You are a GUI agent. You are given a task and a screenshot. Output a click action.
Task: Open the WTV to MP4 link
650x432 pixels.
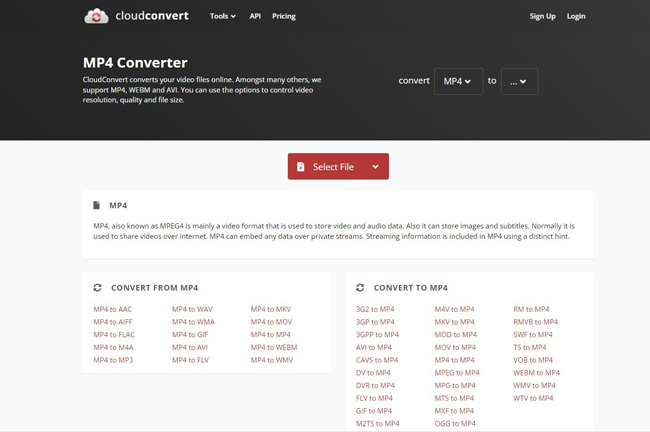pos(533,398)
